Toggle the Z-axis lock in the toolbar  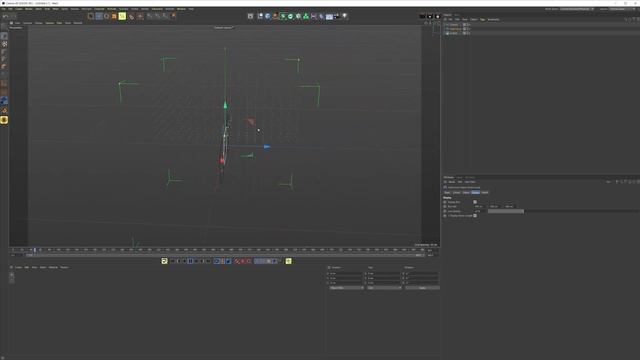pos(165,16)
